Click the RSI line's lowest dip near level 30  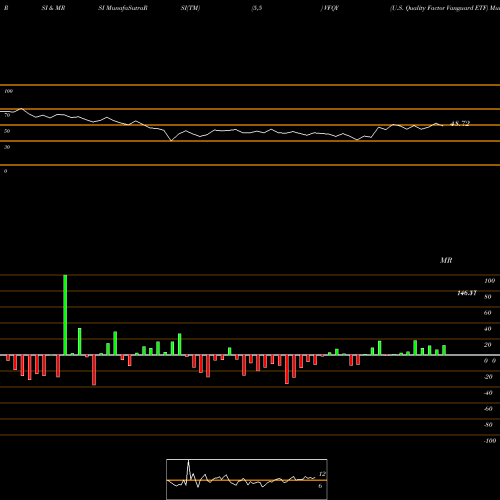(171, 140)
